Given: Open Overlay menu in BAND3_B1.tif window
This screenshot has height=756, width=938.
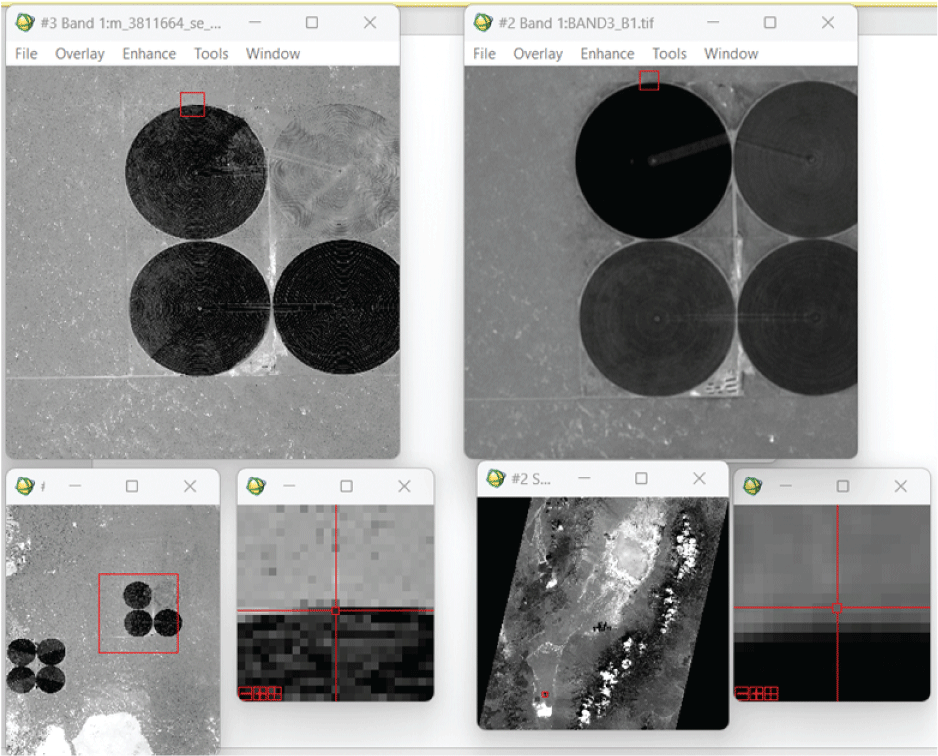Looking at the screenshot, I should click(538, 54).
